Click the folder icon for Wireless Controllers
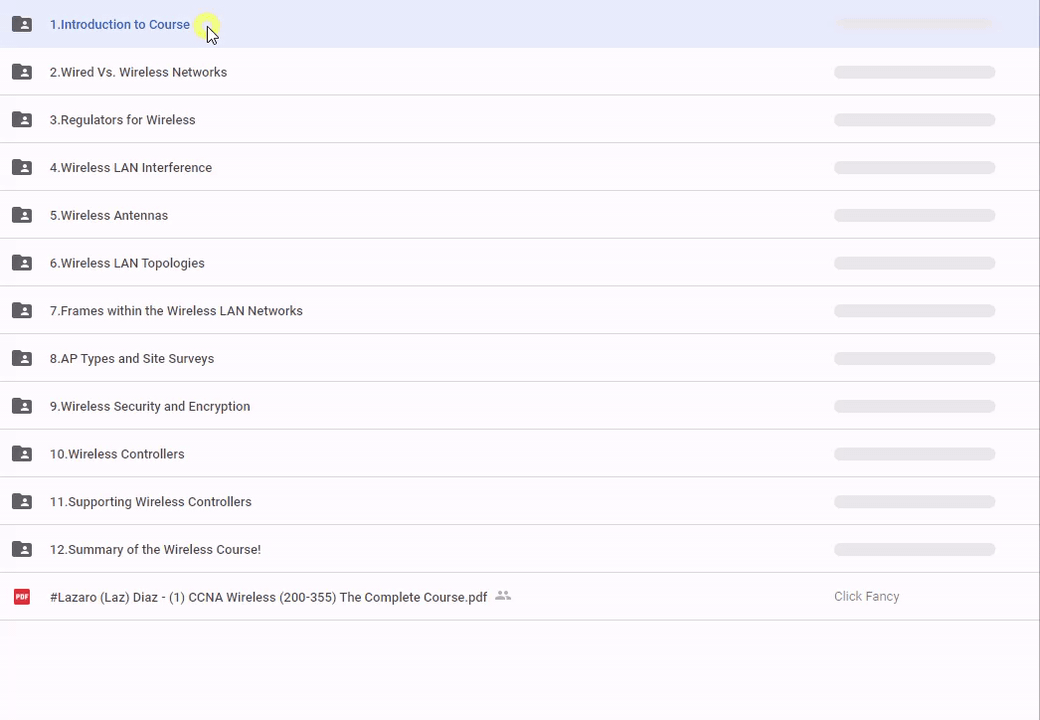The height and width of the screenshot is (720, 1040). click(22, 454)
